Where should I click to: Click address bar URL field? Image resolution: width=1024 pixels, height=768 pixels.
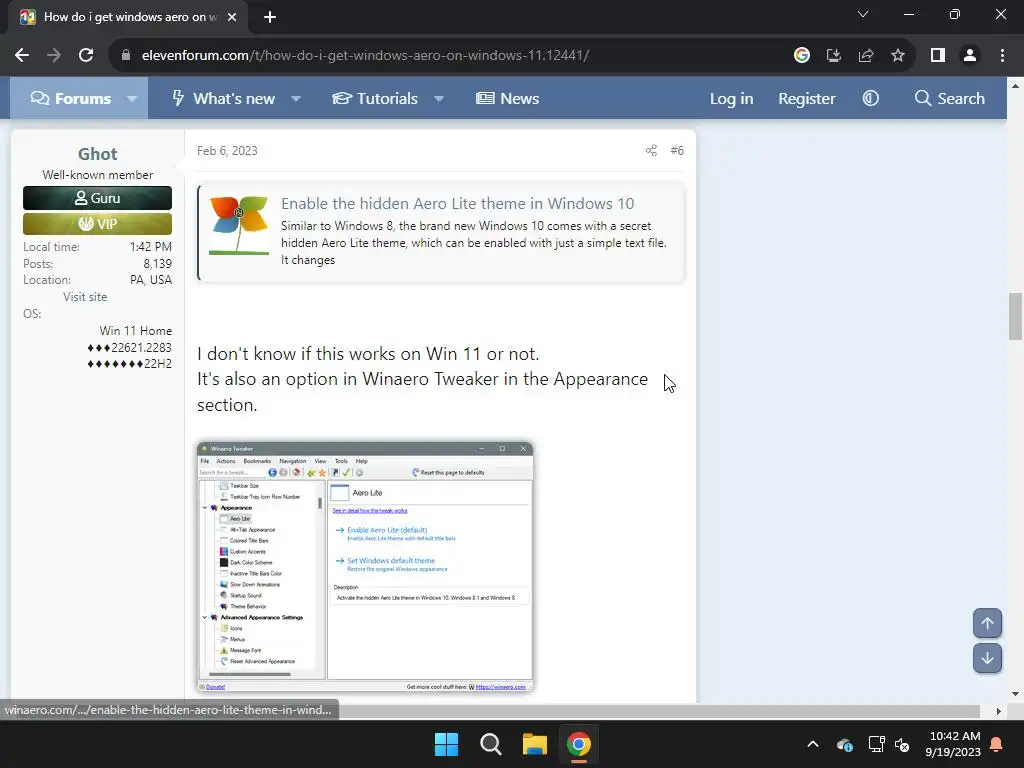(366, 56)
